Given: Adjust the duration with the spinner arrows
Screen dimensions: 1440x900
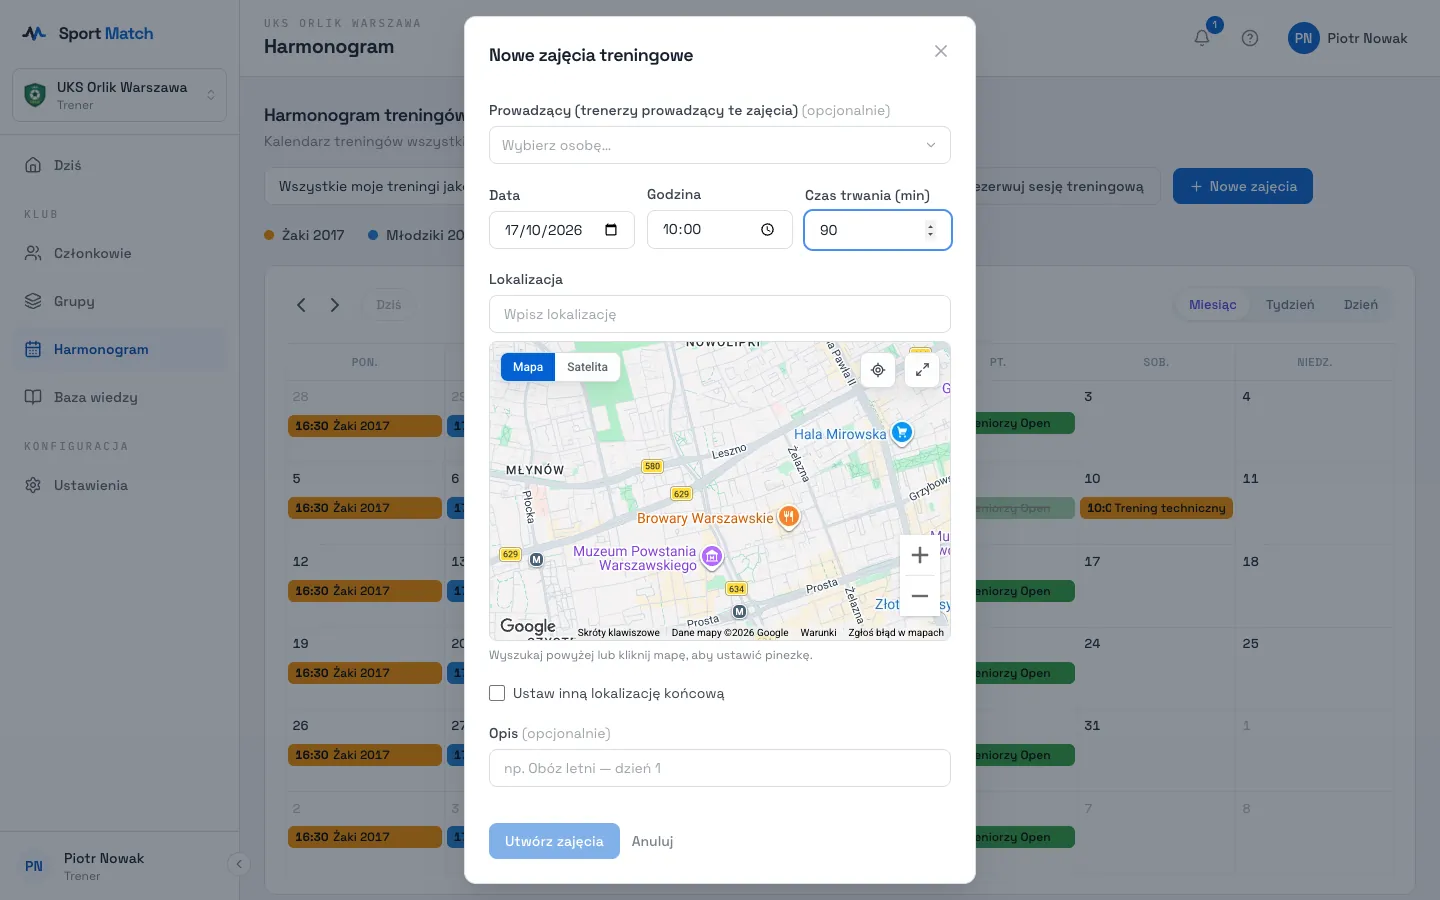Looking at the screenshot, I should tap(930, 230).
